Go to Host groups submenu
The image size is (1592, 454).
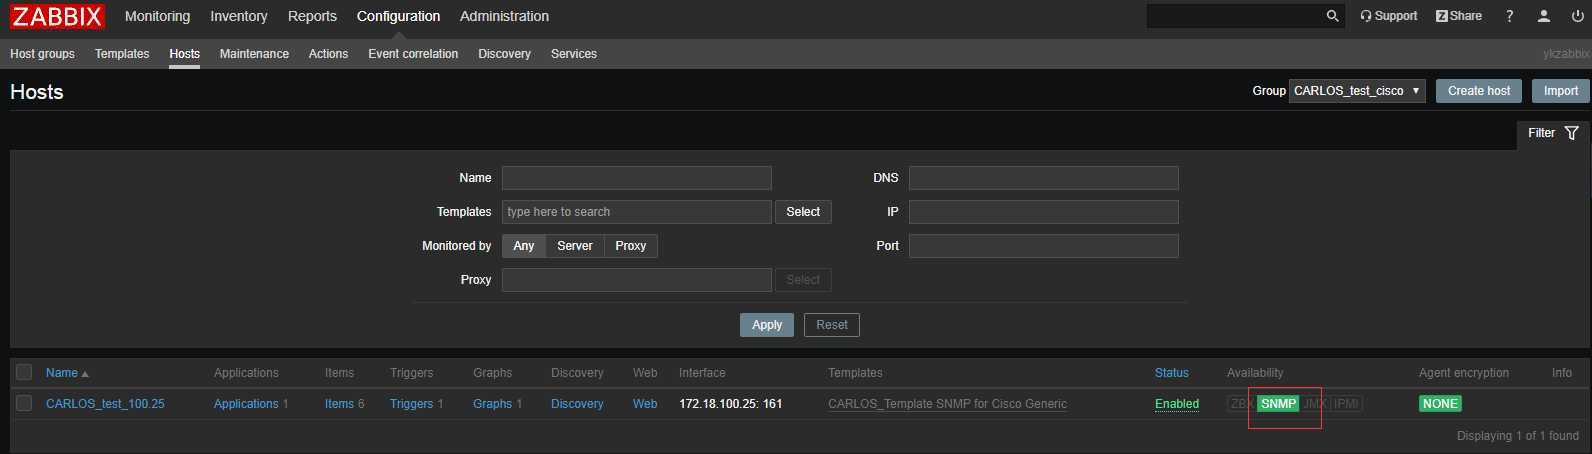[42, 54]
